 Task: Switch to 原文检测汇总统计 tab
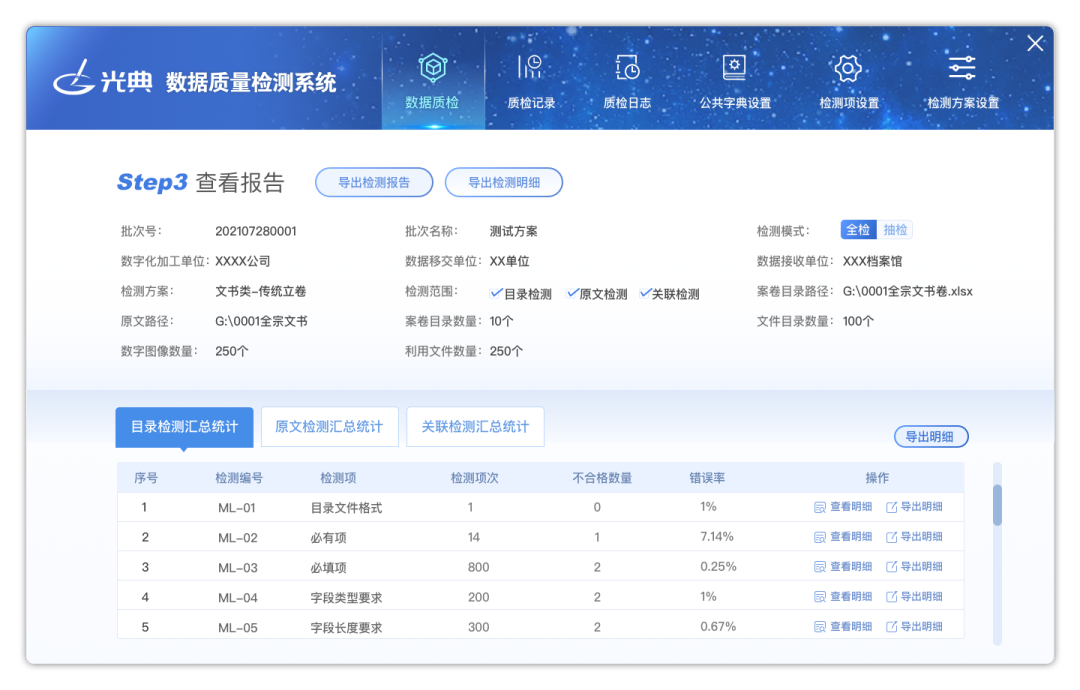tap(329, 426)
